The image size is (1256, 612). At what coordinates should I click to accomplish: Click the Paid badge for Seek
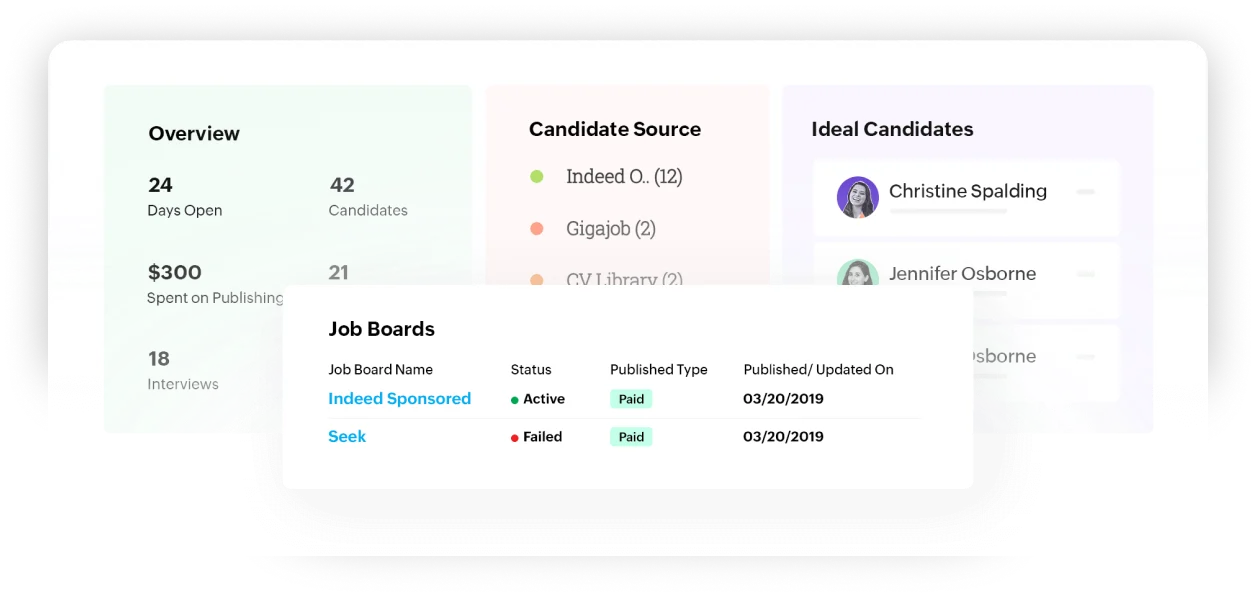[x=631, y=437]
